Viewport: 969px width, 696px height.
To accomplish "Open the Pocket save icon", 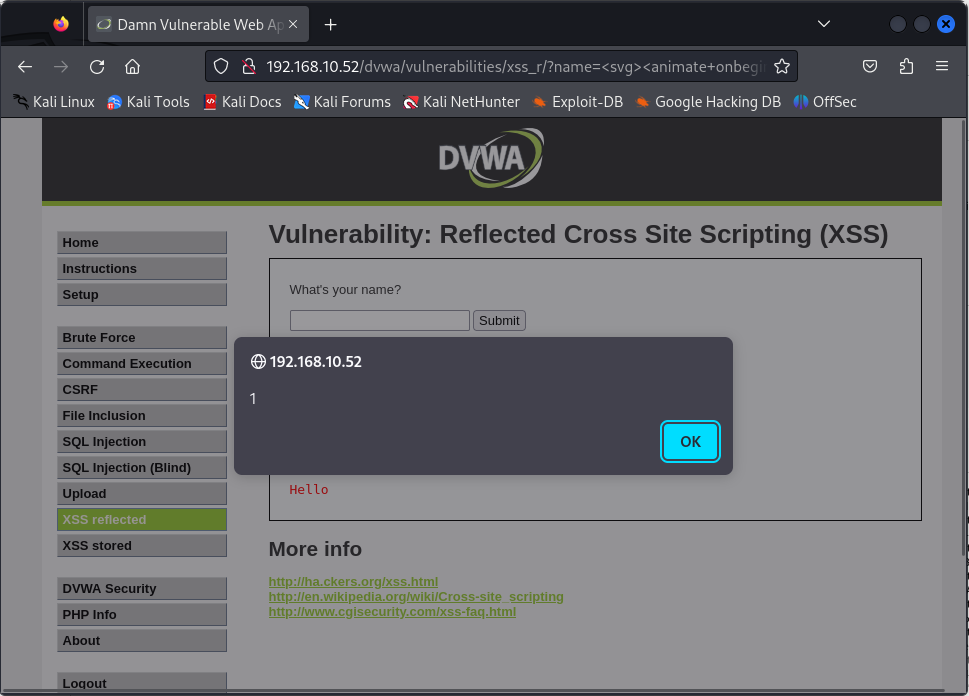I will click(870, 66).
